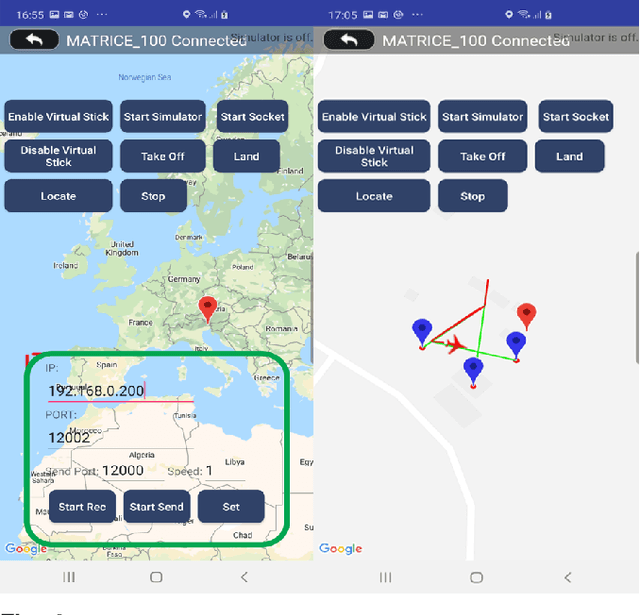Screen dimensions: 640x615
Task: Tap Android back button on right phone
Action: coord(568,577)
